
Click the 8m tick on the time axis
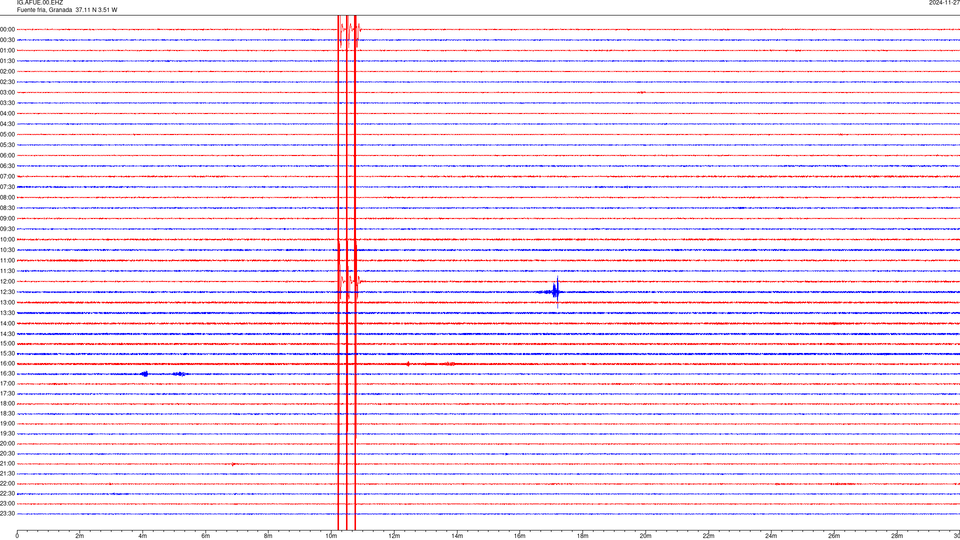(x=268, y=536)
